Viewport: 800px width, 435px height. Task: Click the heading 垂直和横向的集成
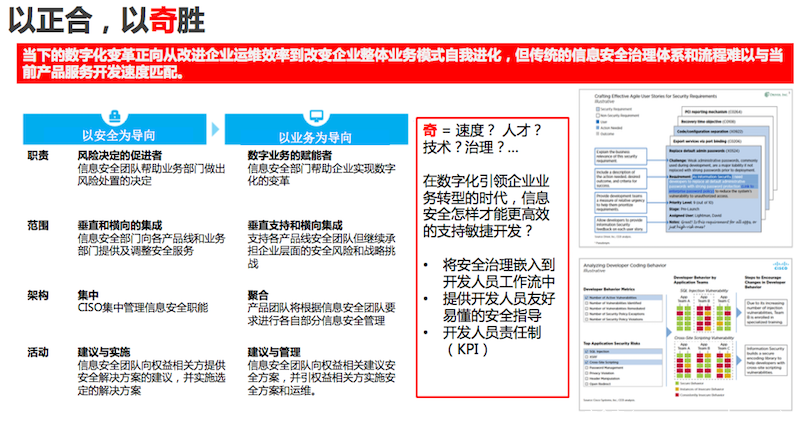coord(120,225)
